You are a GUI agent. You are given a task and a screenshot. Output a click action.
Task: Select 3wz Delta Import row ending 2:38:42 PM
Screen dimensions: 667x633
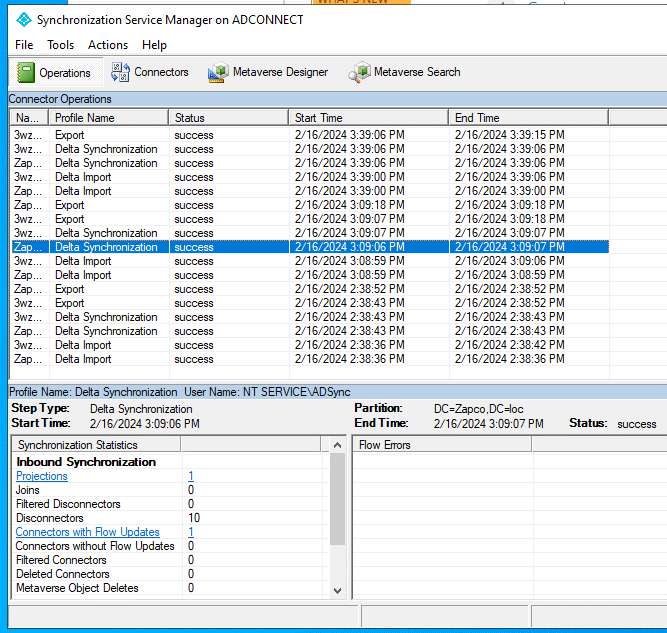tap(310, 345)
